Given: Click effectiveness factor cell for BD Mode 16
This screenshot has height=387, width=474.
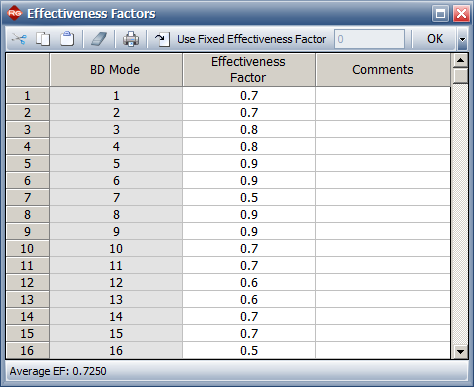Looking at the screenshot, I should tap(249, 350).
